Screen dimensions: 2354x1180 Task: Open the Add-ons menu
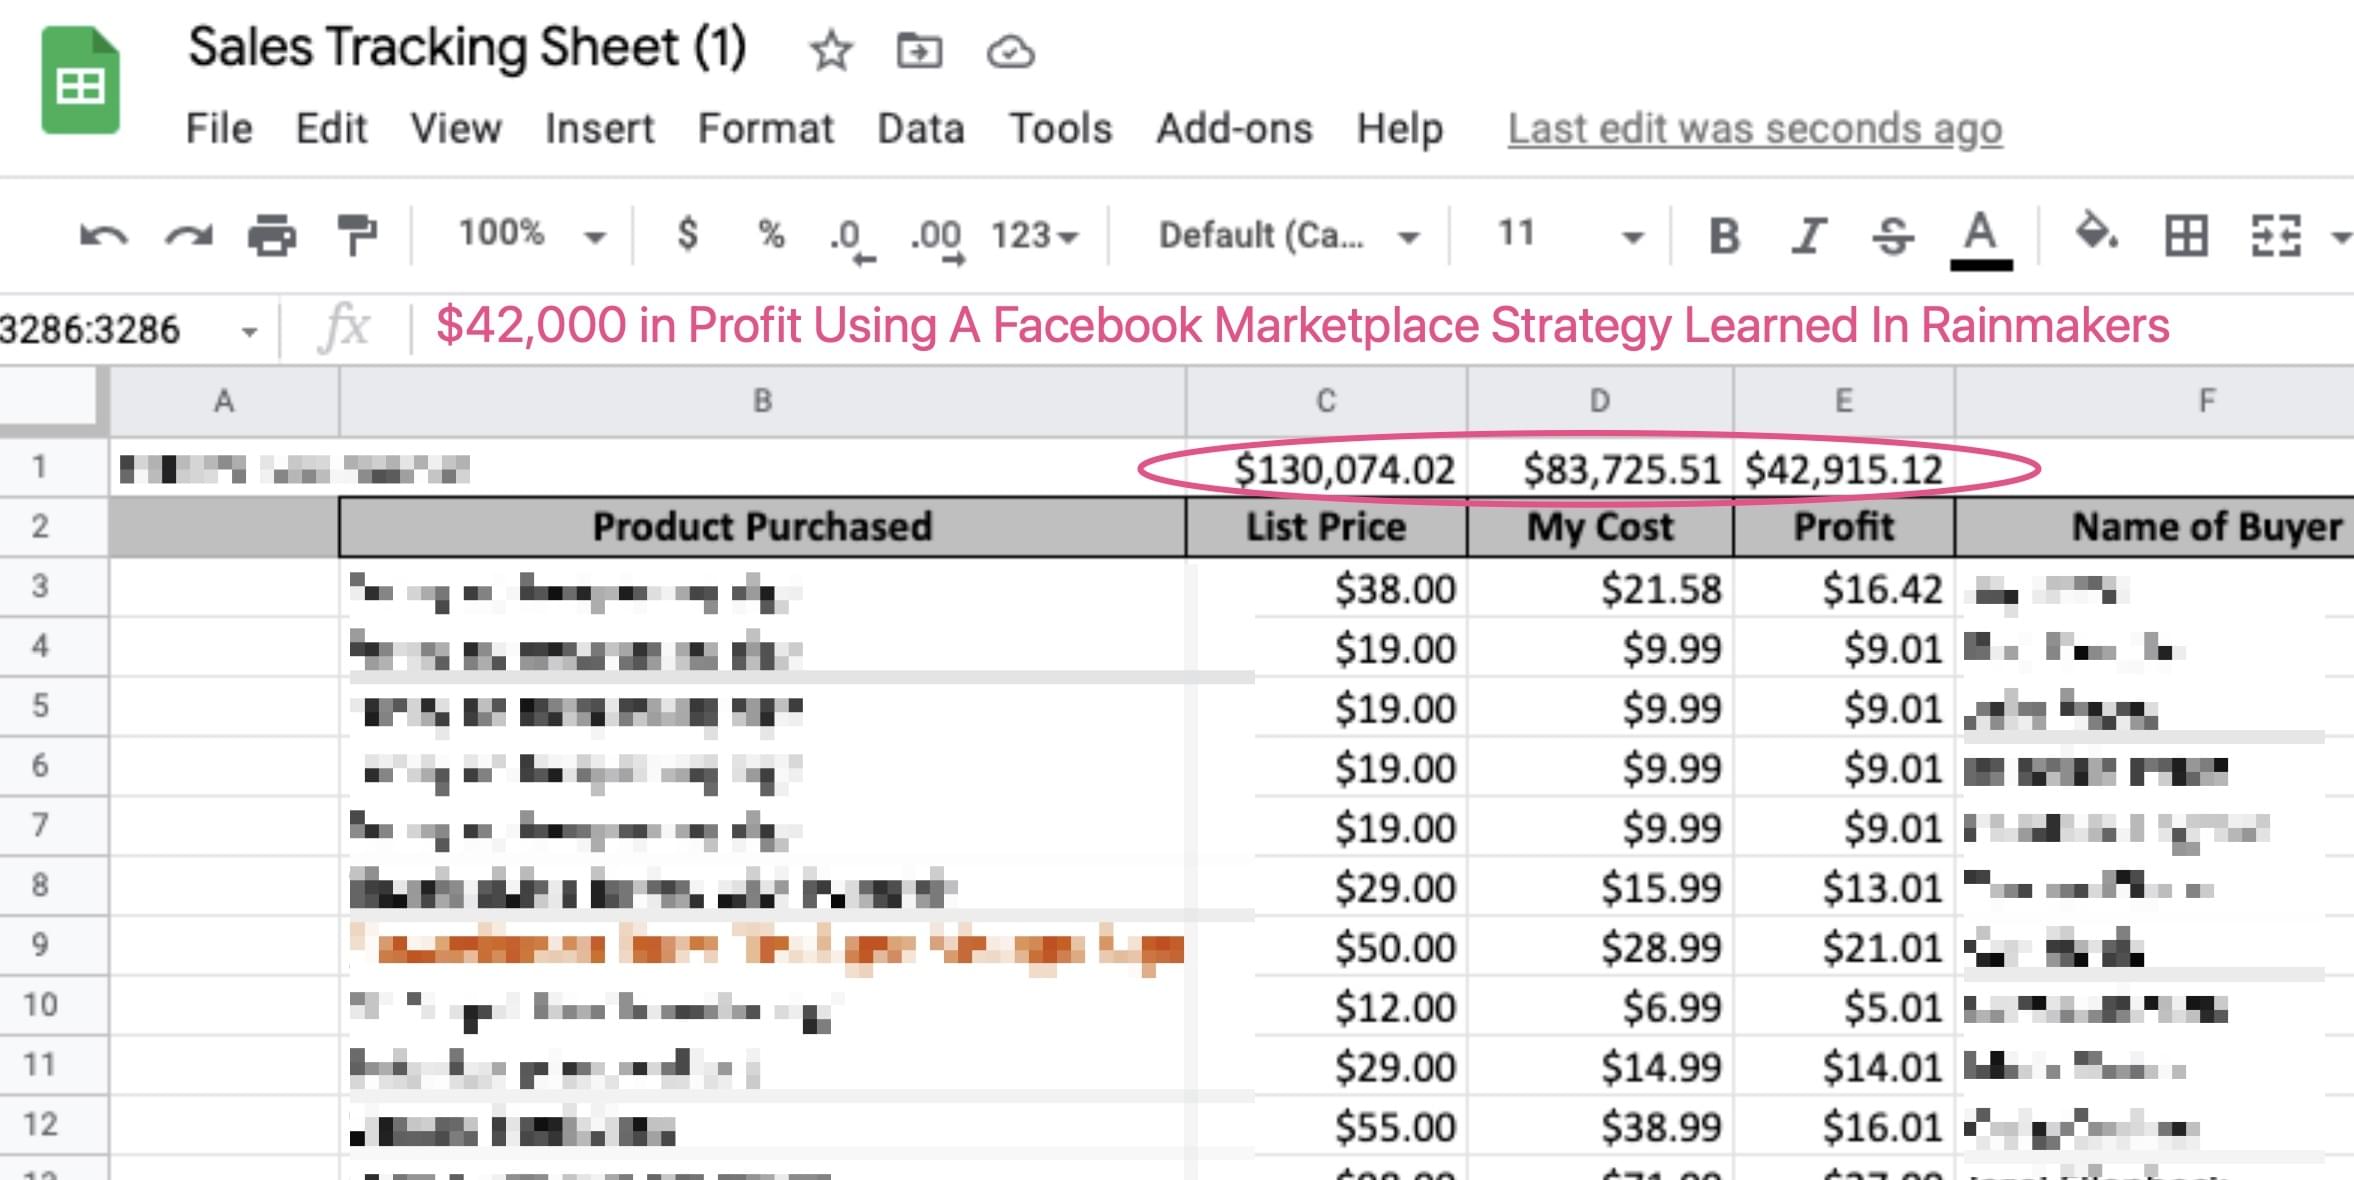(1234, 129)
